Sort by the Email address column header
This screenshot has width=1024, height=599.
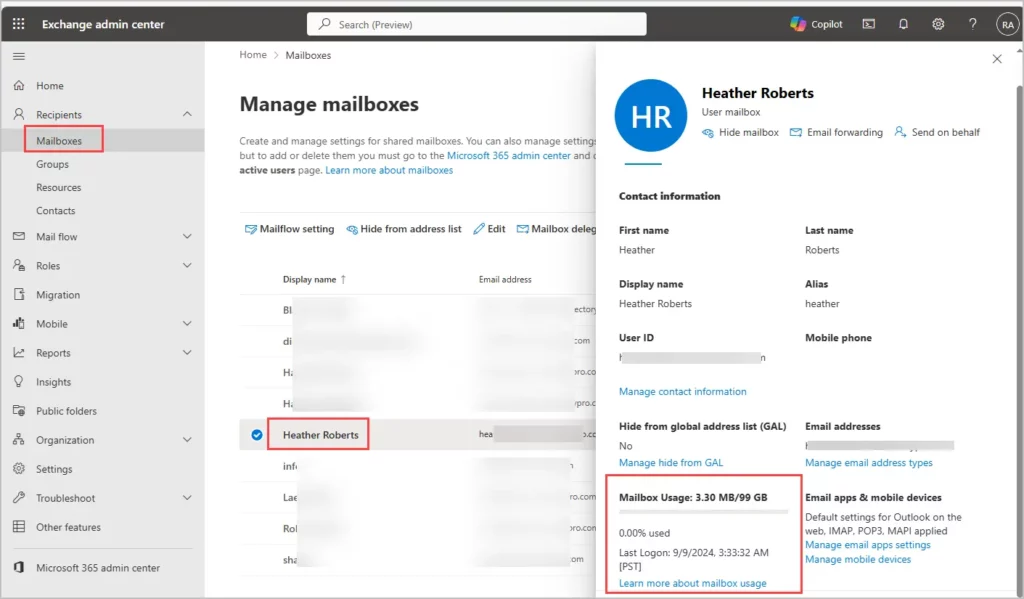pyautogui.click(x=505, y=280)
